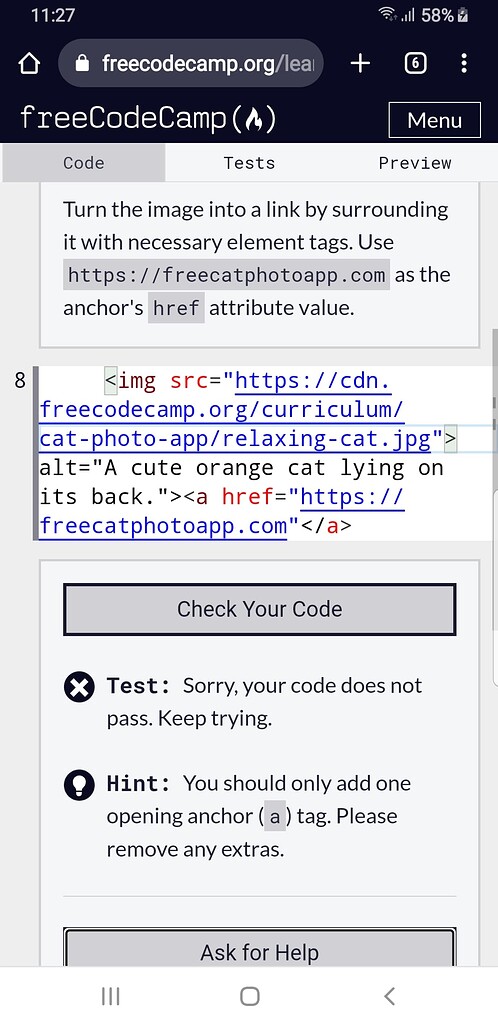Click line number 8 in the editor gutter
498x1024 pixels.
pos(20,381)
